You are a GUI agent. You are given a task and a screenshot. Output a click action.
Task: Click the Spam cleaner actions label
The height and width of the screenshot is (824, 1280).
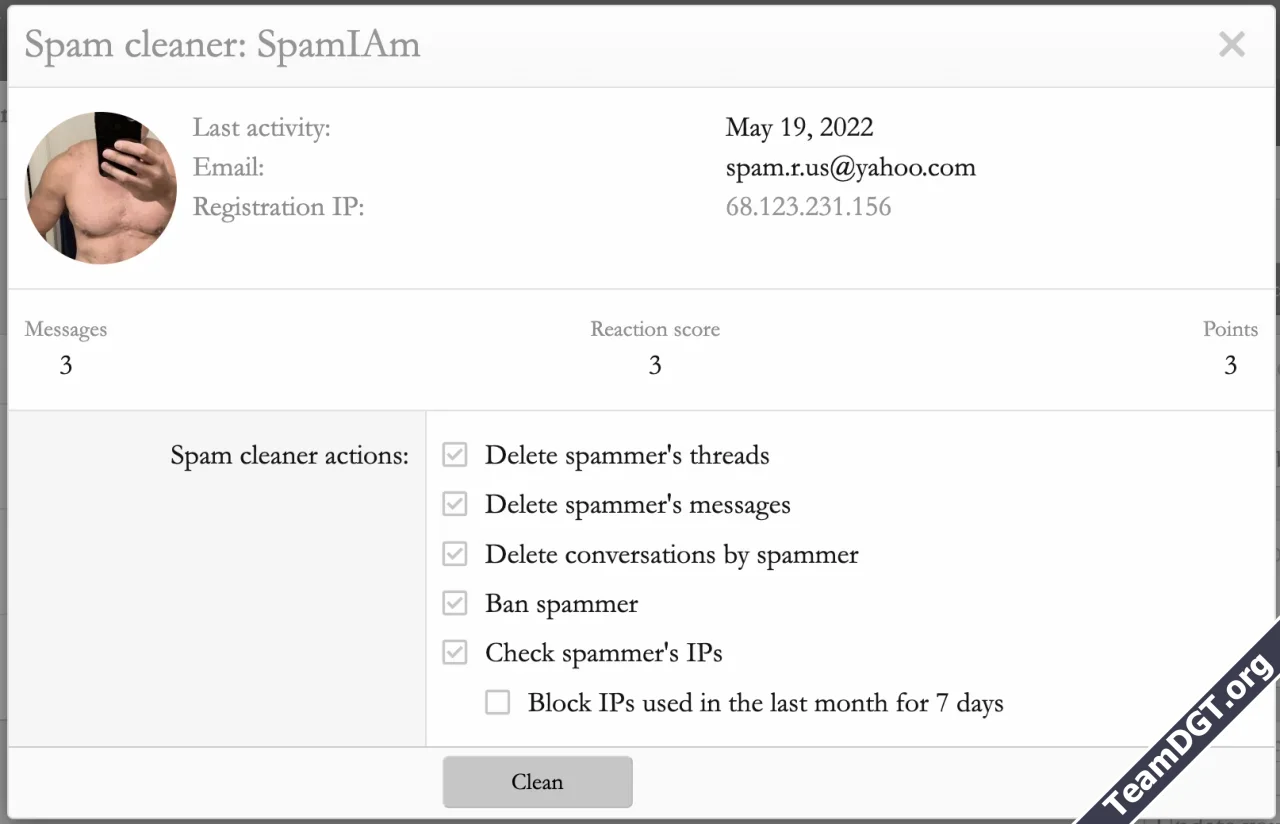point(289,456)
